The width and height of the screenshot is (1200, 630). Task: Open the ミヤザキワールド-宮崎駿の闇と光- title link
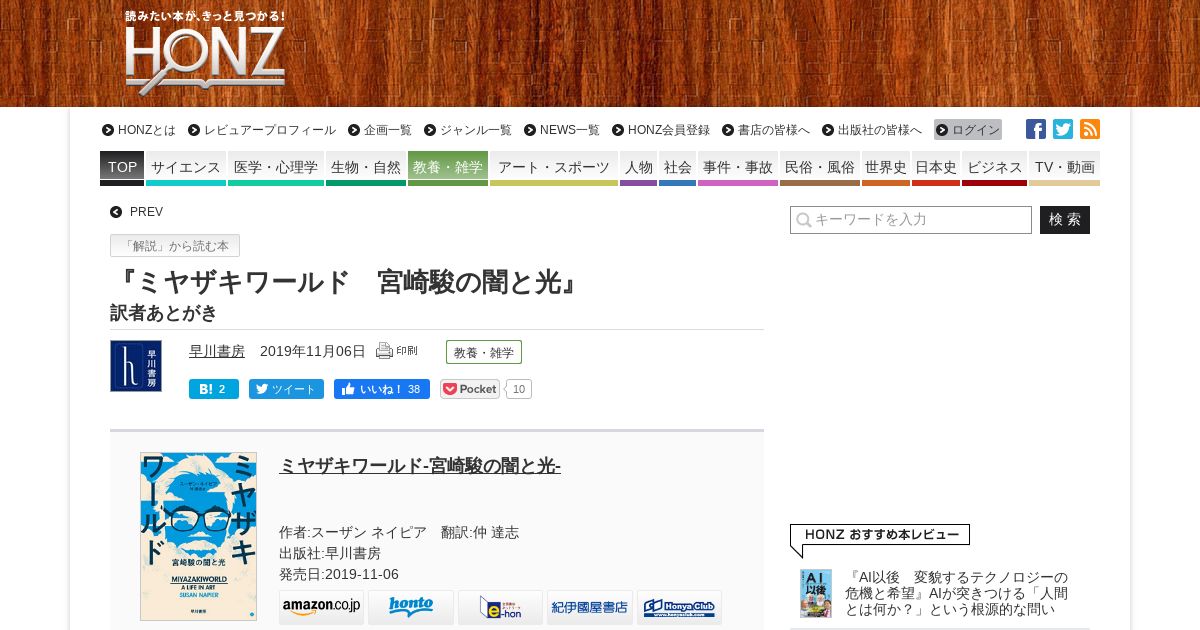[420, 466]
